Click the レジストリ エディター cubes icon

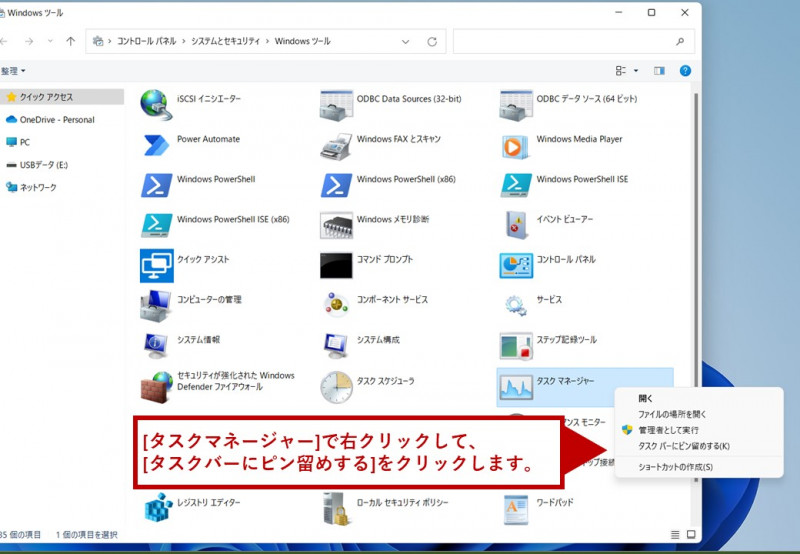pyautogui.click(x=158, y=508)
